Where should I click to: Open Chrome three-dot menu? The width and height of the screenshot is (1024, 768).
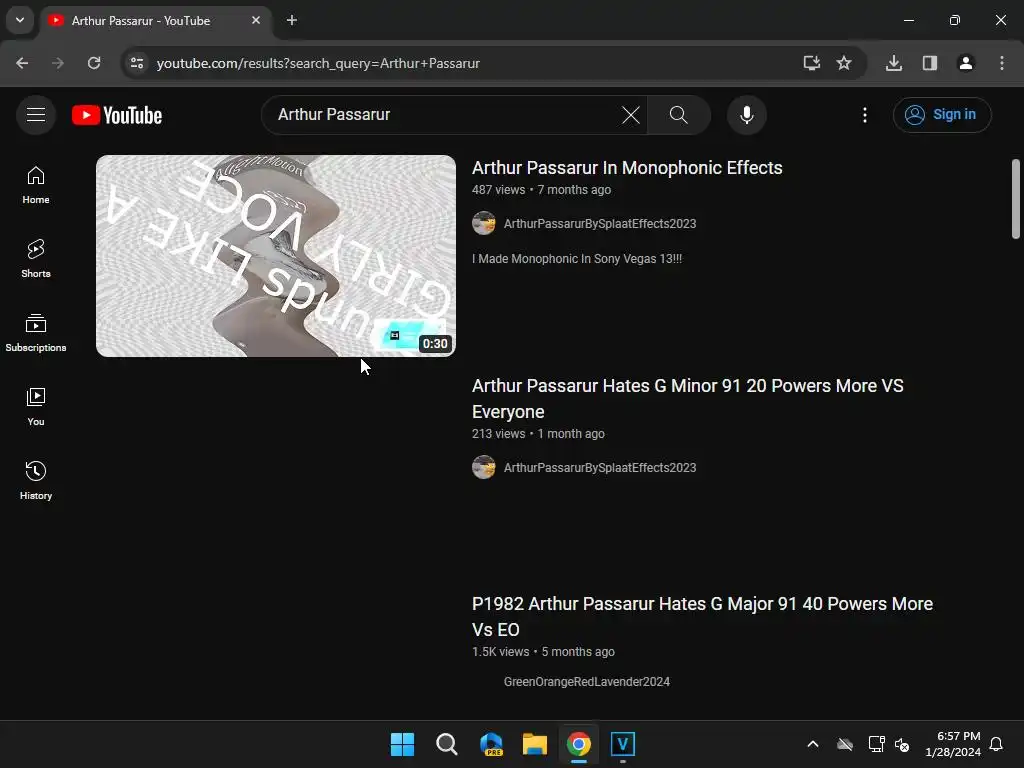[x=1002, y=63]
